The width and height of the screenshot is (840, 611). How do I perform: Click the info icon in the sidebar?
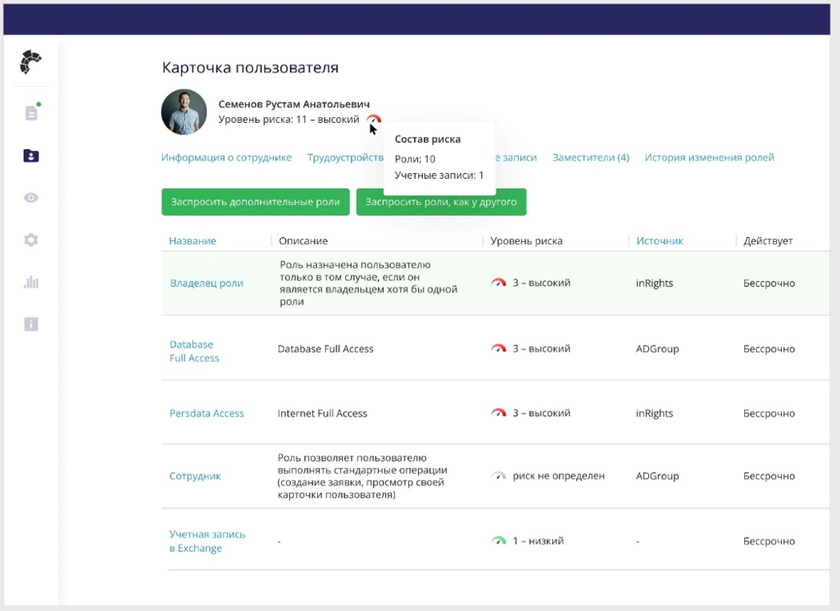point(31,324)
